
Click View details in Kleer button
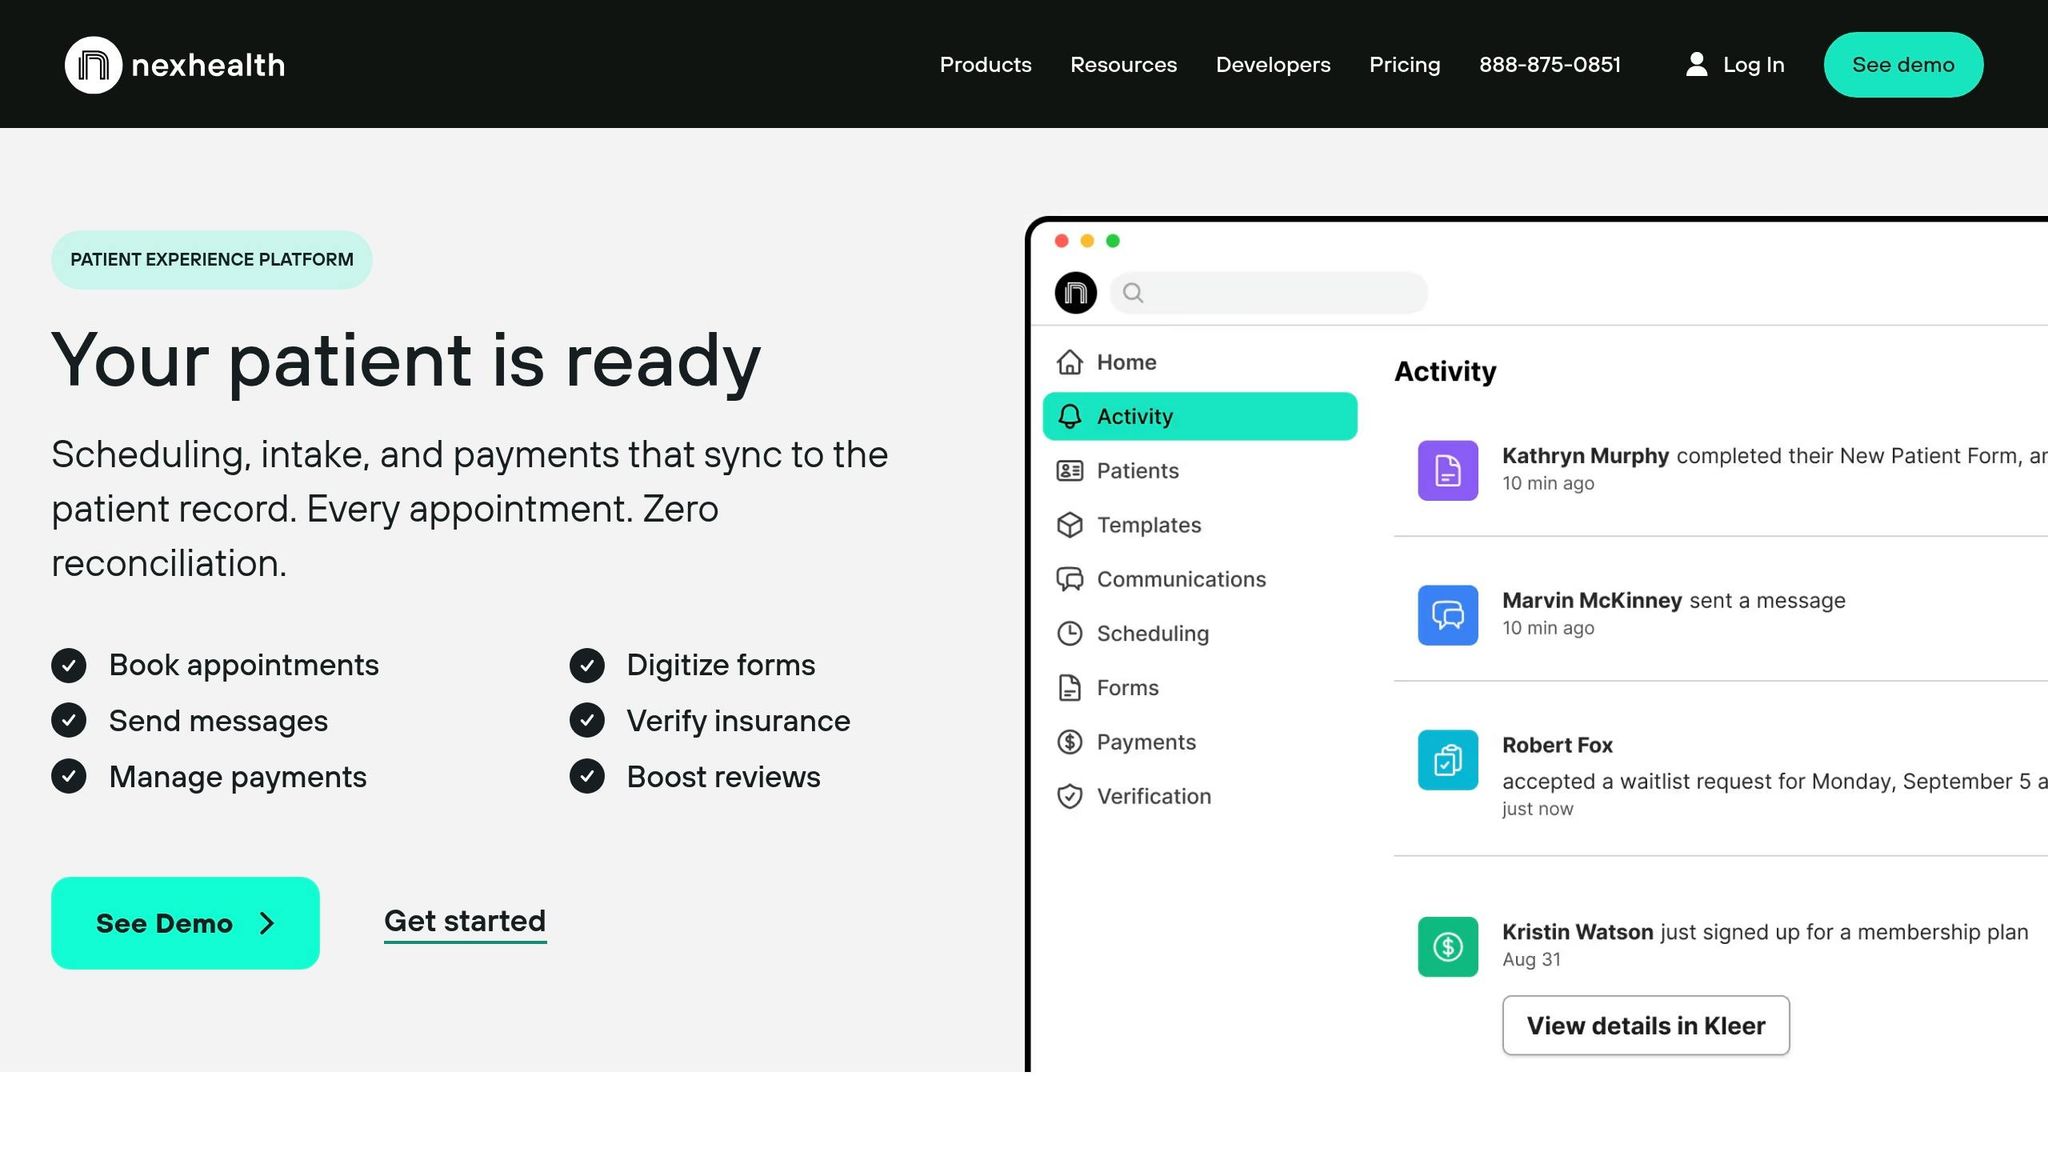click(x=1646, y=1025)
